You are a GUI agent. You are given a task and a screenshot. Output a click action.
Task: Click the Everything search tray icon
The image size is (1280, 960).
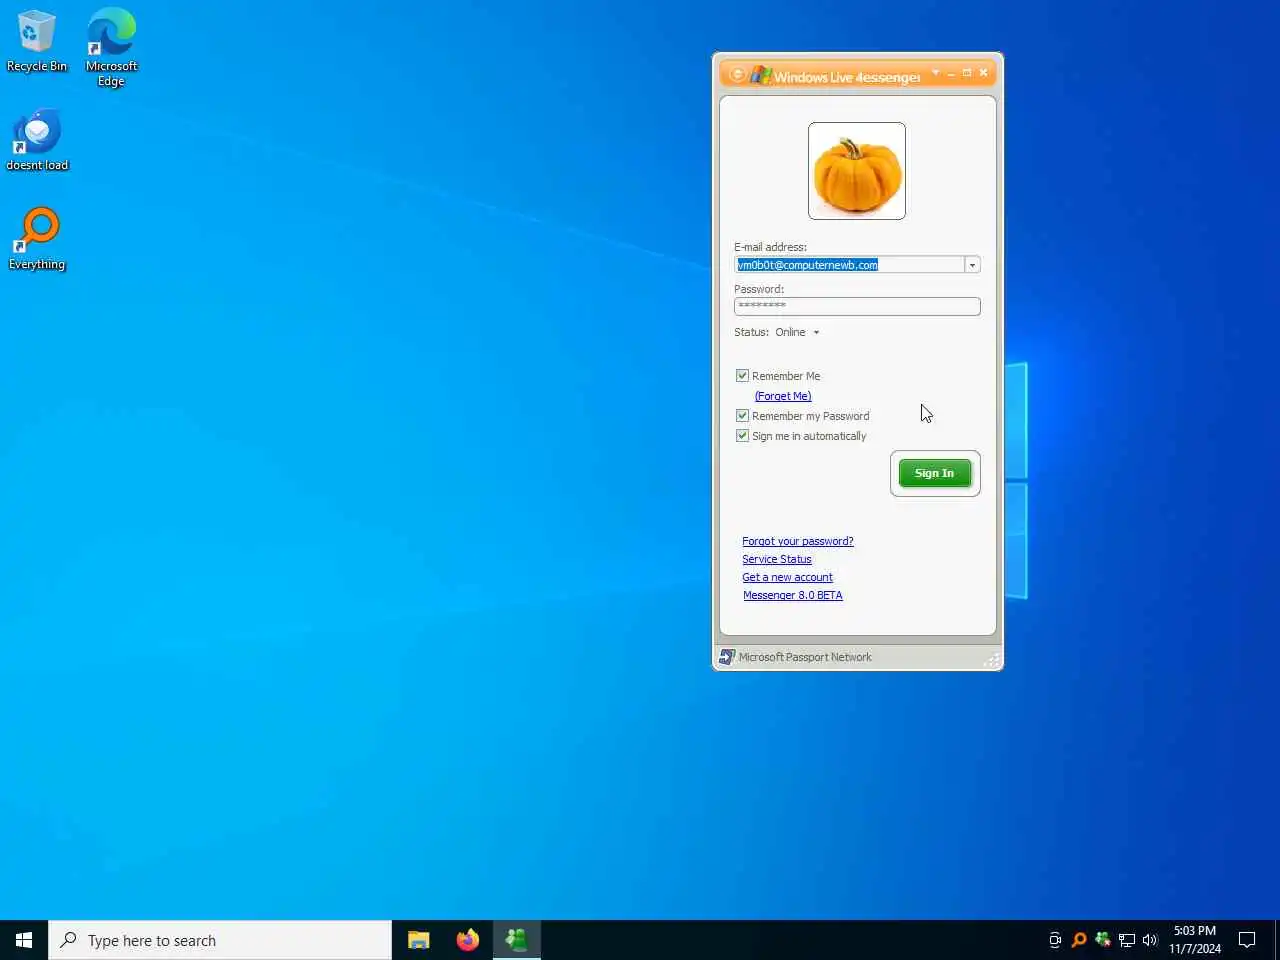tap(1079, 940)
